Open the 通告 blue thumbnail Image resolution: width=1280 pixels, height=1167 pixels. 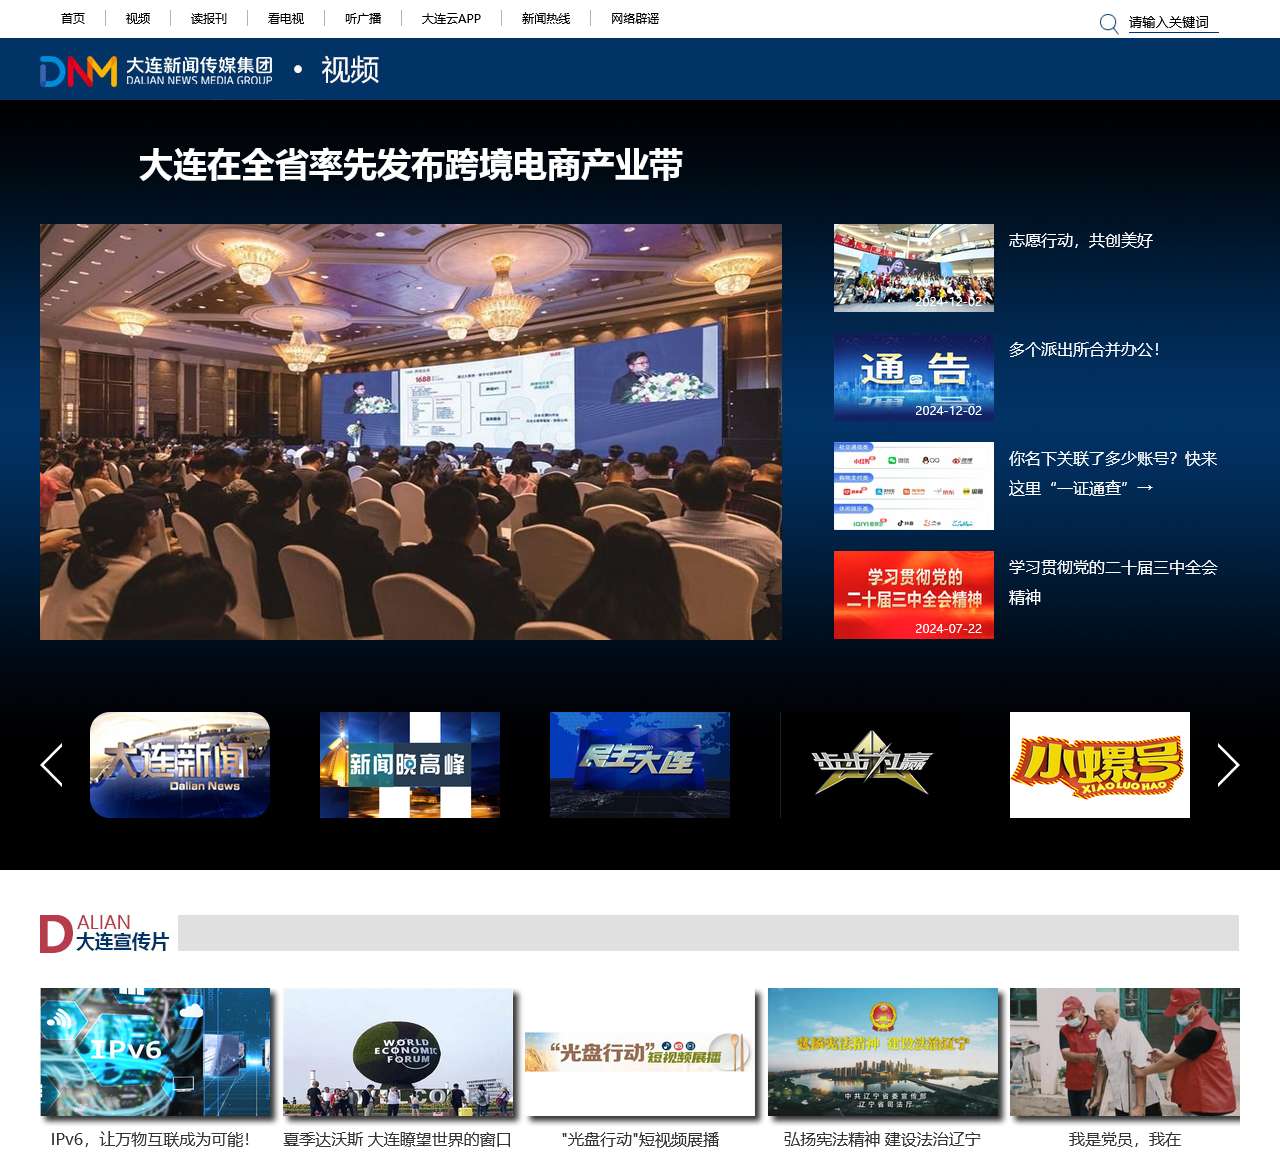point(914,377)
